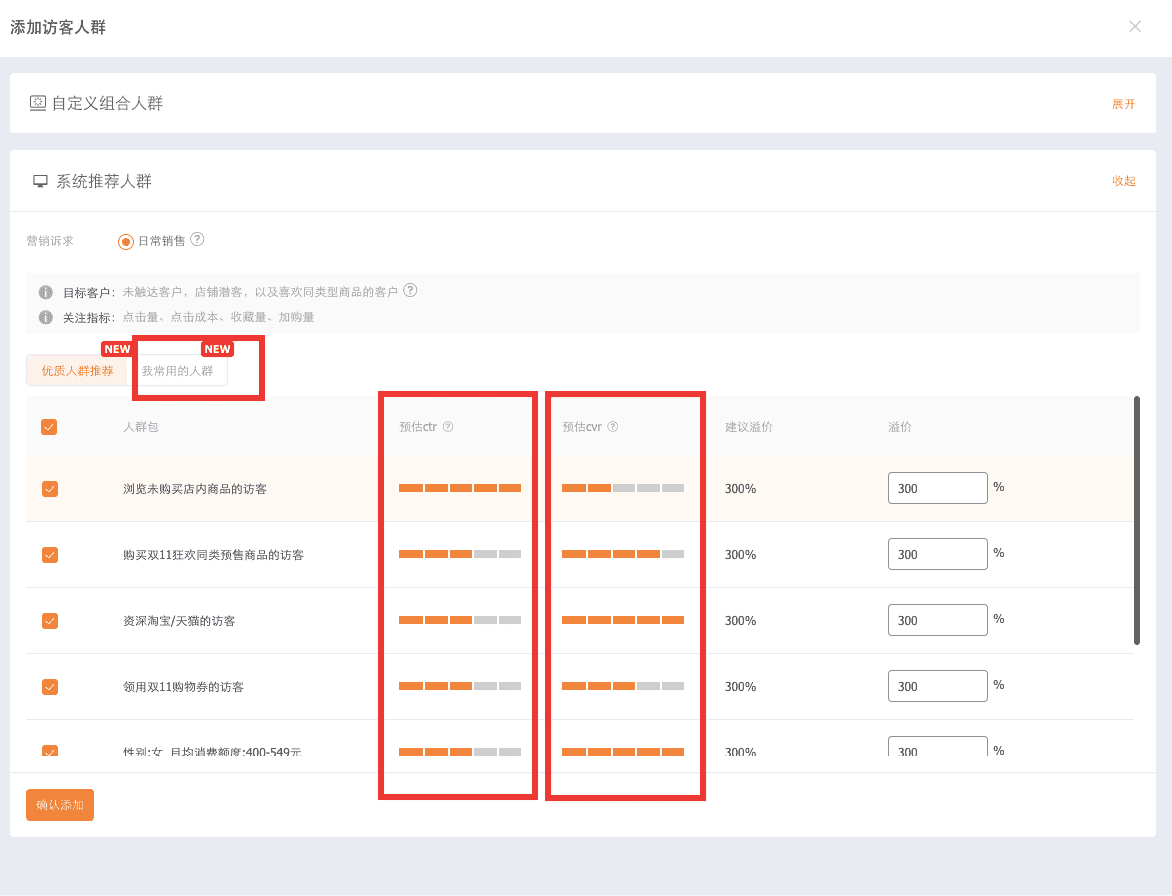Collapse 系统推荐人群 section via 收起
This screenshot has height=896, width=1172.
pos(1123,181)
